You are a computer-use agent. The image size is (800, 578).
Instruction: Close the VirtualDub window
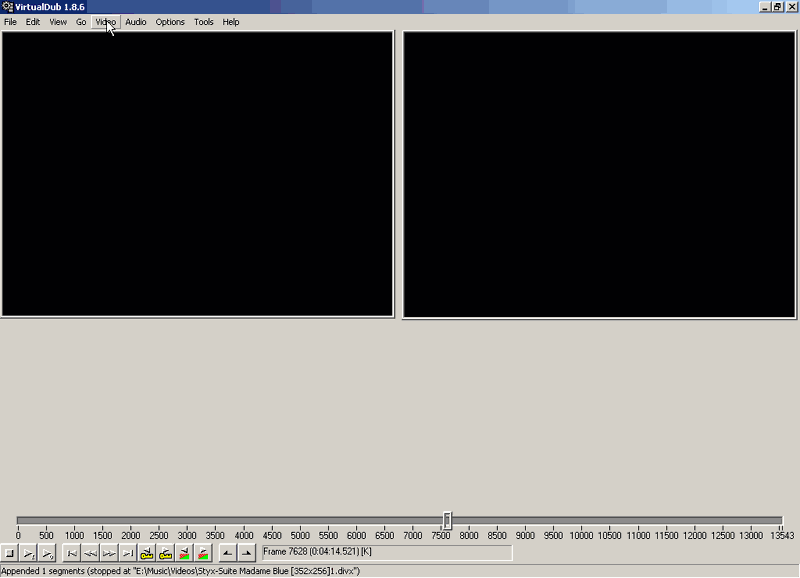pos(792,7)
